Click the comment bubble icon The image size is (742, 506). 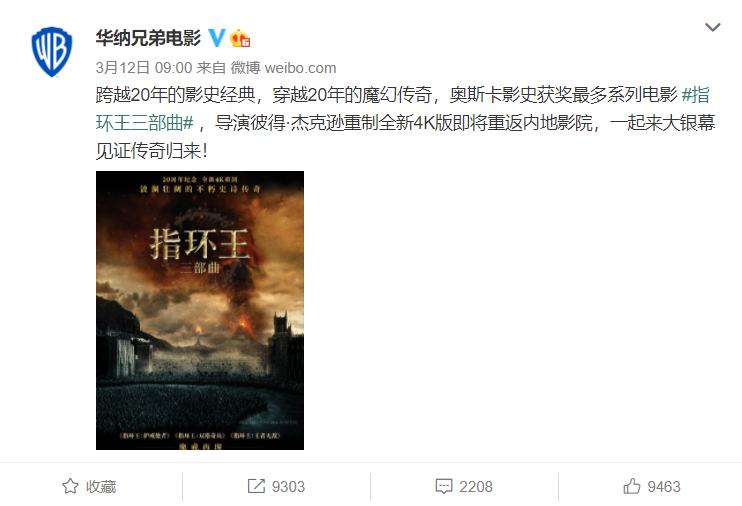click(x=444, y=487)
